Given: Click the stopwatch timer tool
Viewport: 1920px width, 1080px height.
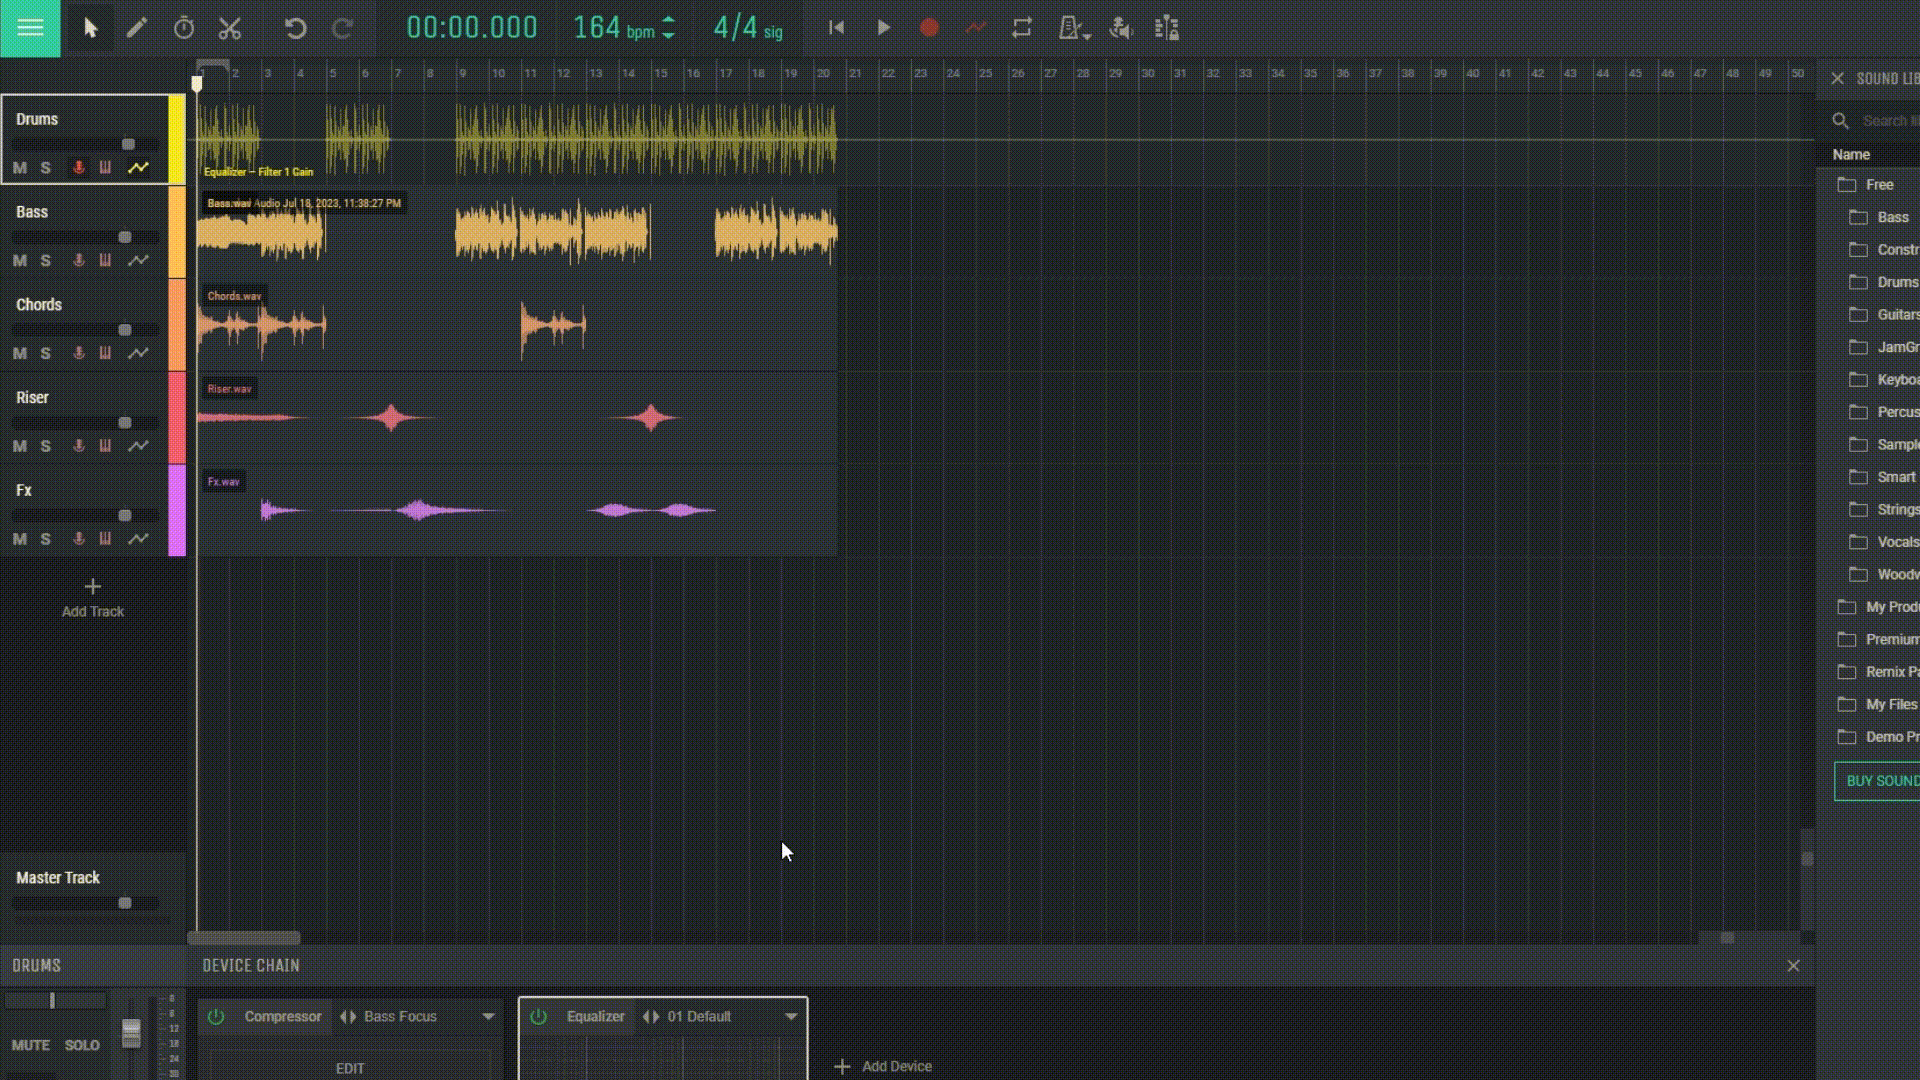Looking at the screenshot, I should 184,28.
